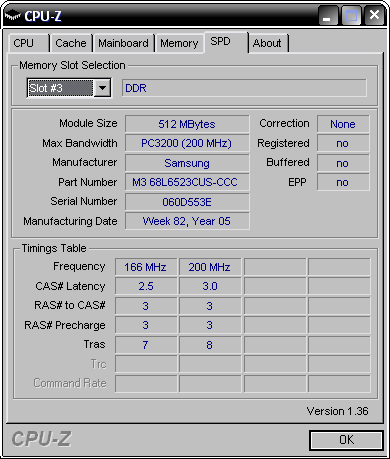Open the Mainboard tab
The height and width of the screenshot is (459, 390).
tap(123, 43)
